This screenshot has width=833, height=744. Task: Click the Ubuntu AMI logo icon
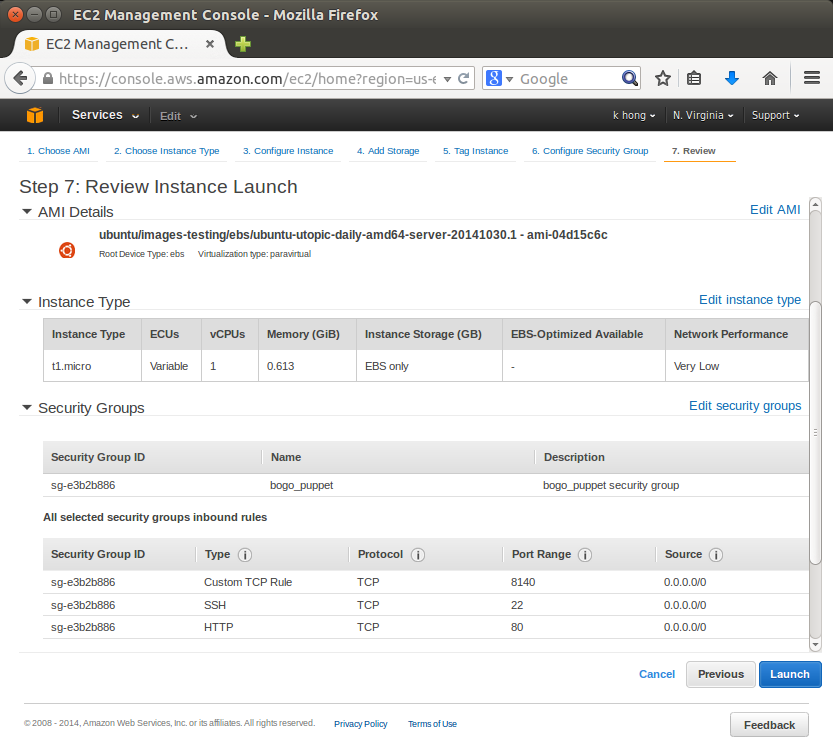click(x=67, y=250)
